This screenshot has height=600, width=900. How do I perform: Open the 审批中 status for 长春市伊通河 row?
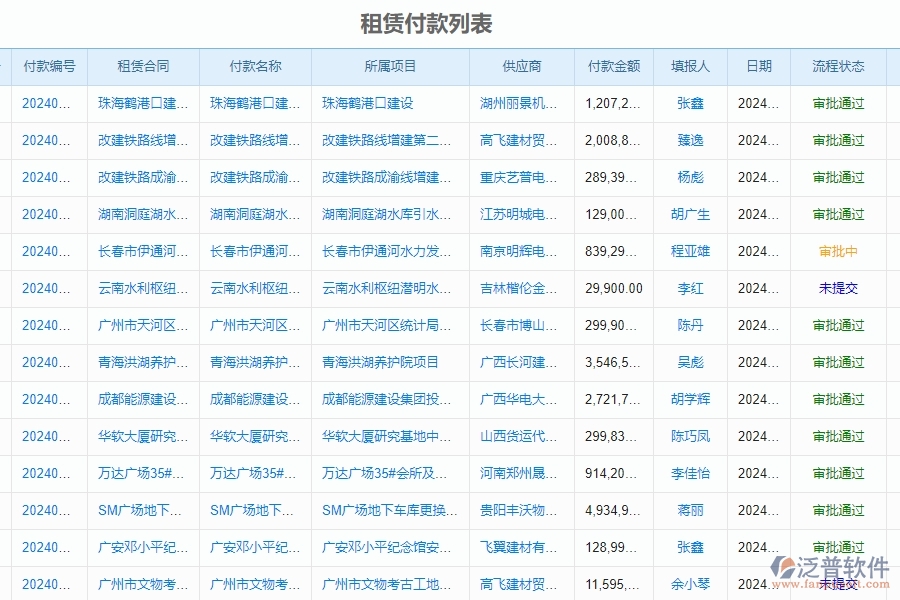pos(838,251)
